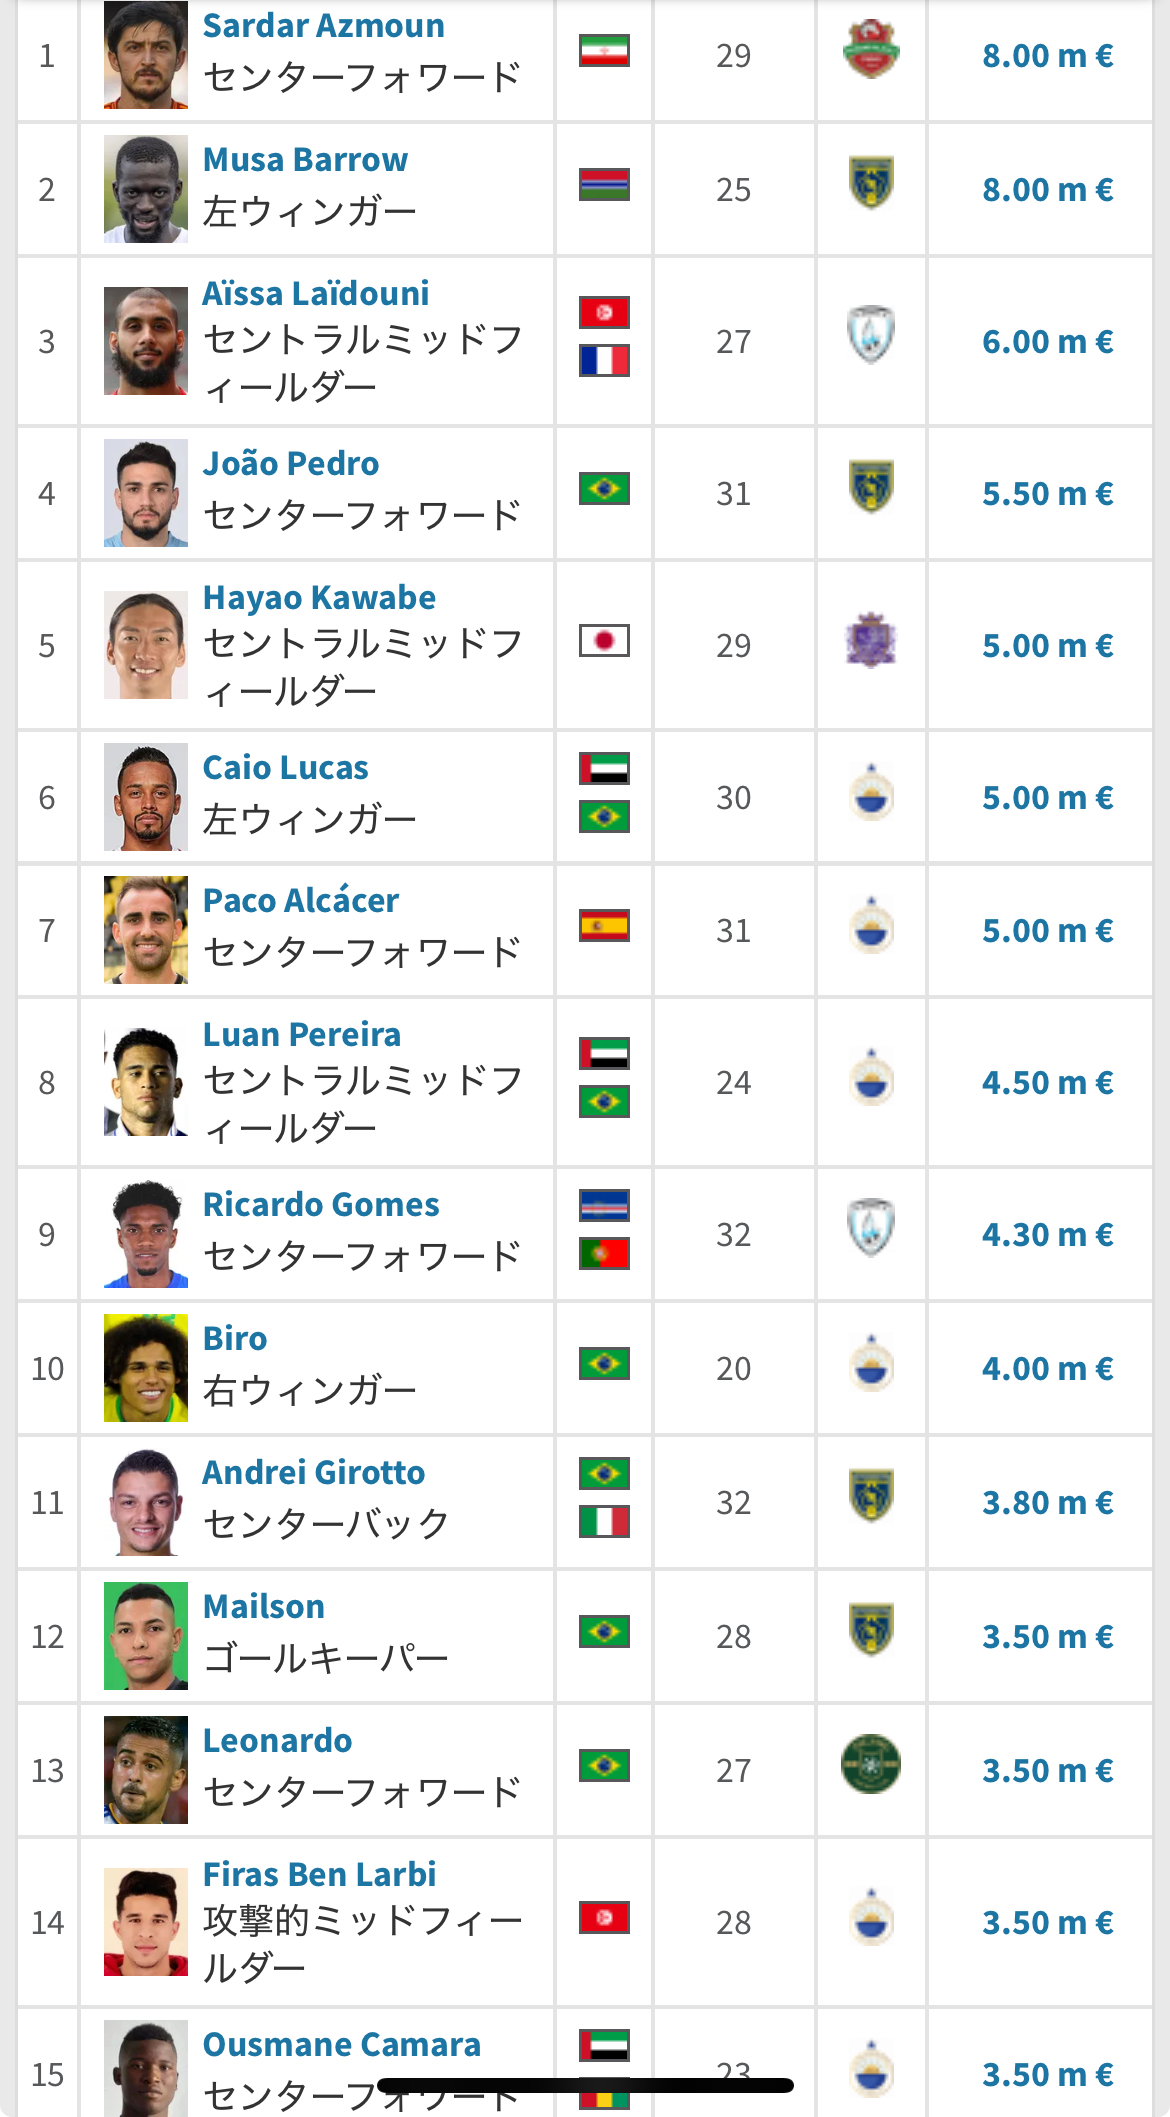Tap the green club crest in Leonardo's row
The width and height of the screenshot is (1170, 2117).
871,1765
